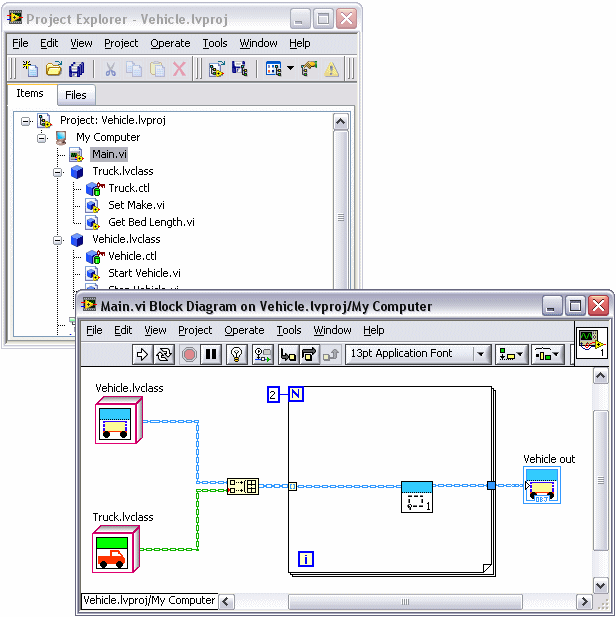Click numeric constant 2 wired to N

coord(273,394)
